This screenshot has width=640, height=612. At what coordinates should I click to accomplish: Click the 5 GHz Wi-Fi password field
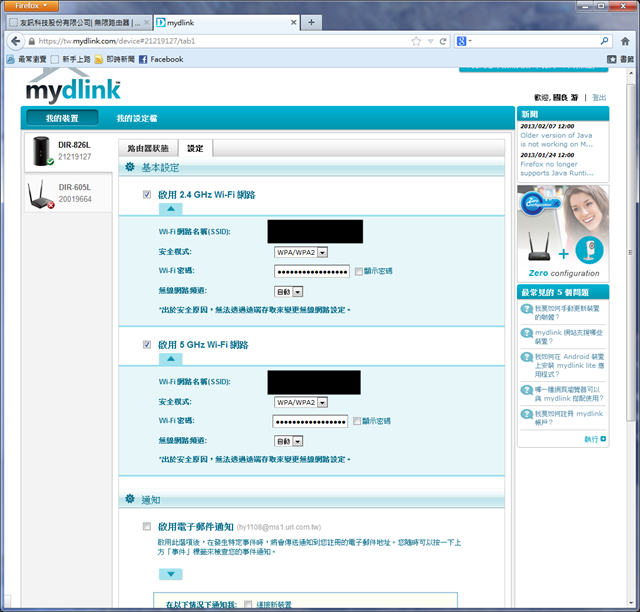(x=310, y=421)
